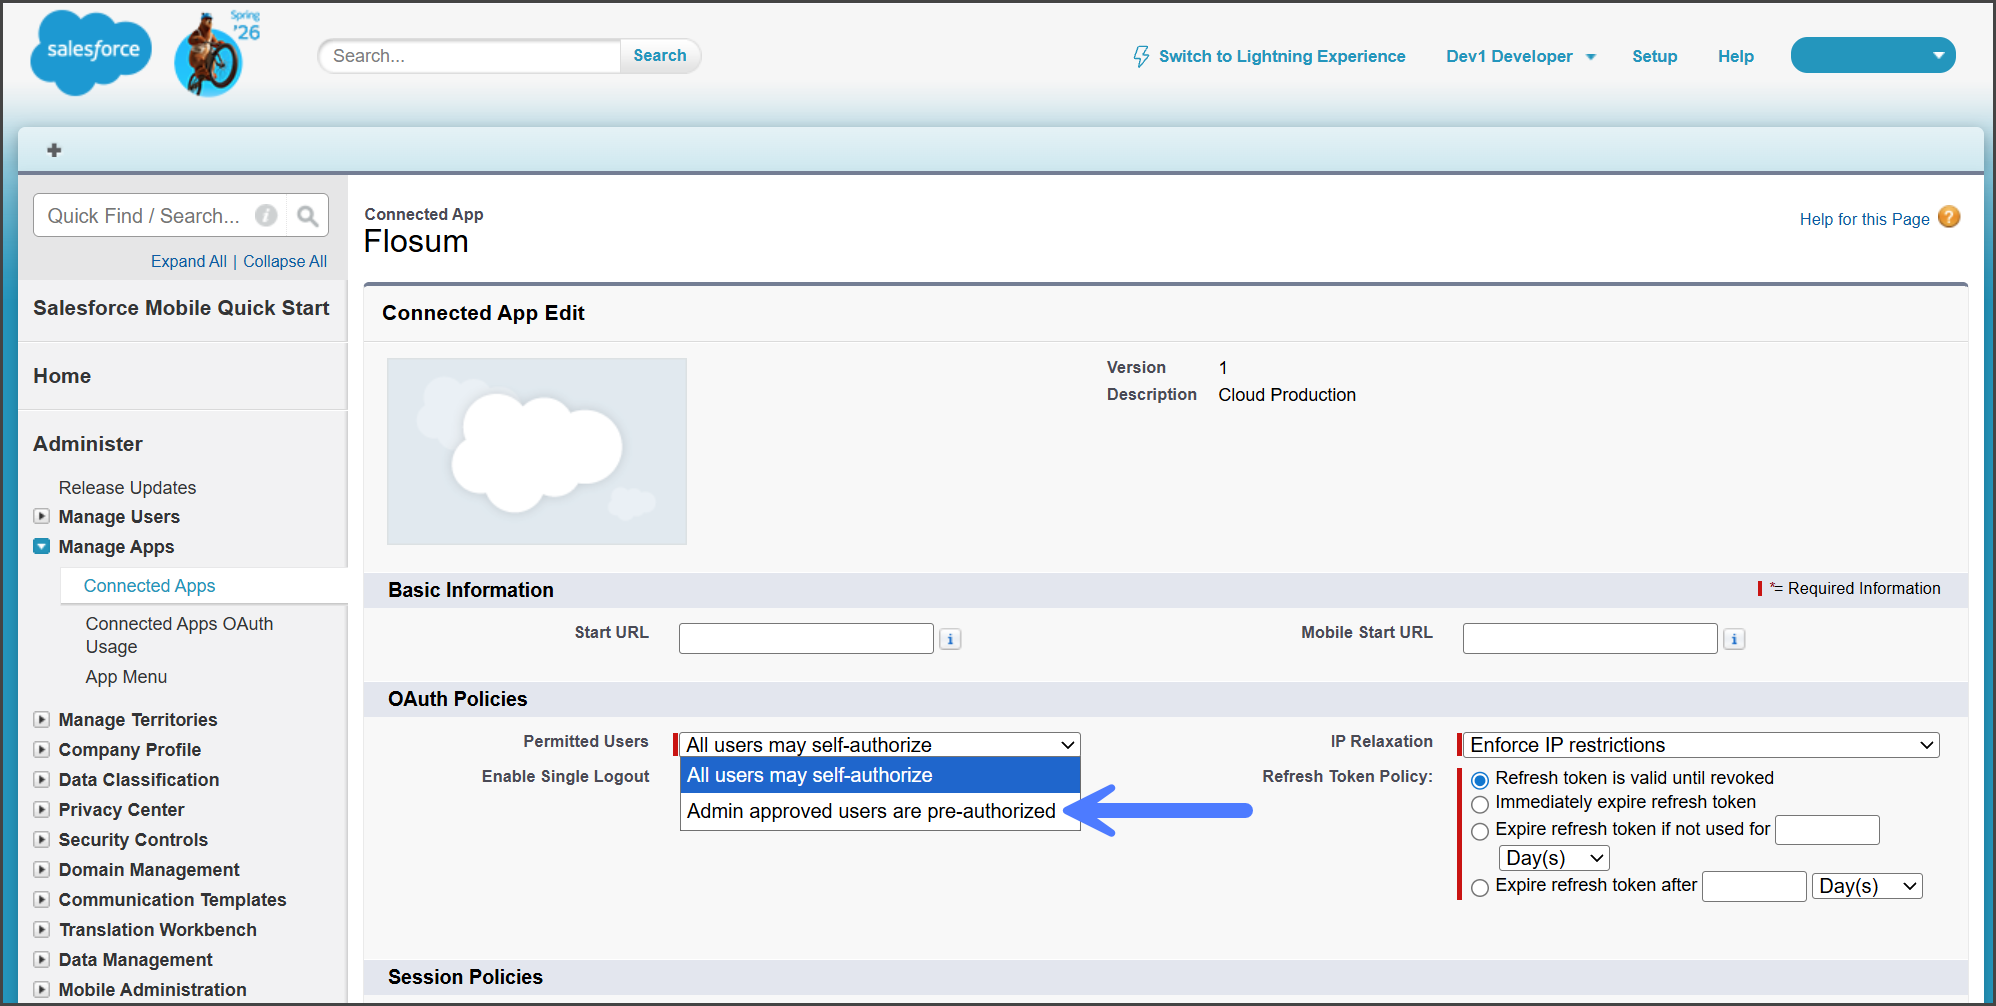Open the Start URL info icon

[x=950, y=639]
